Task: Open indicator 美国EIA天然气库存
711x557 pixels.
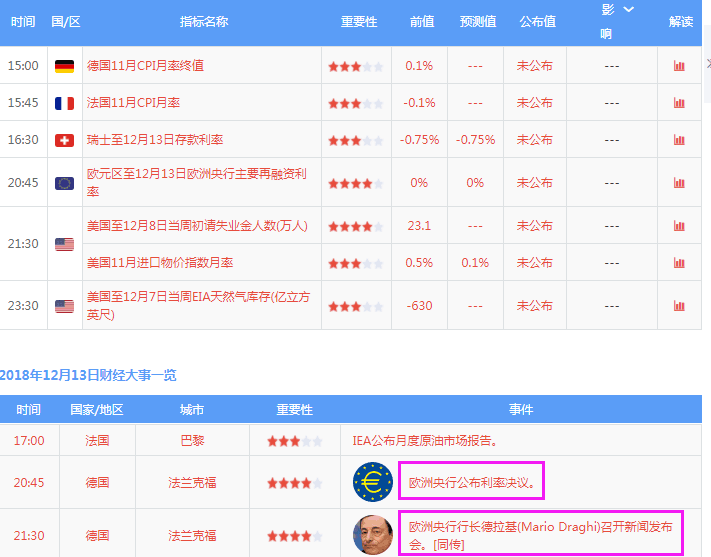Action: pyautogui.click(x=199, y=305)
